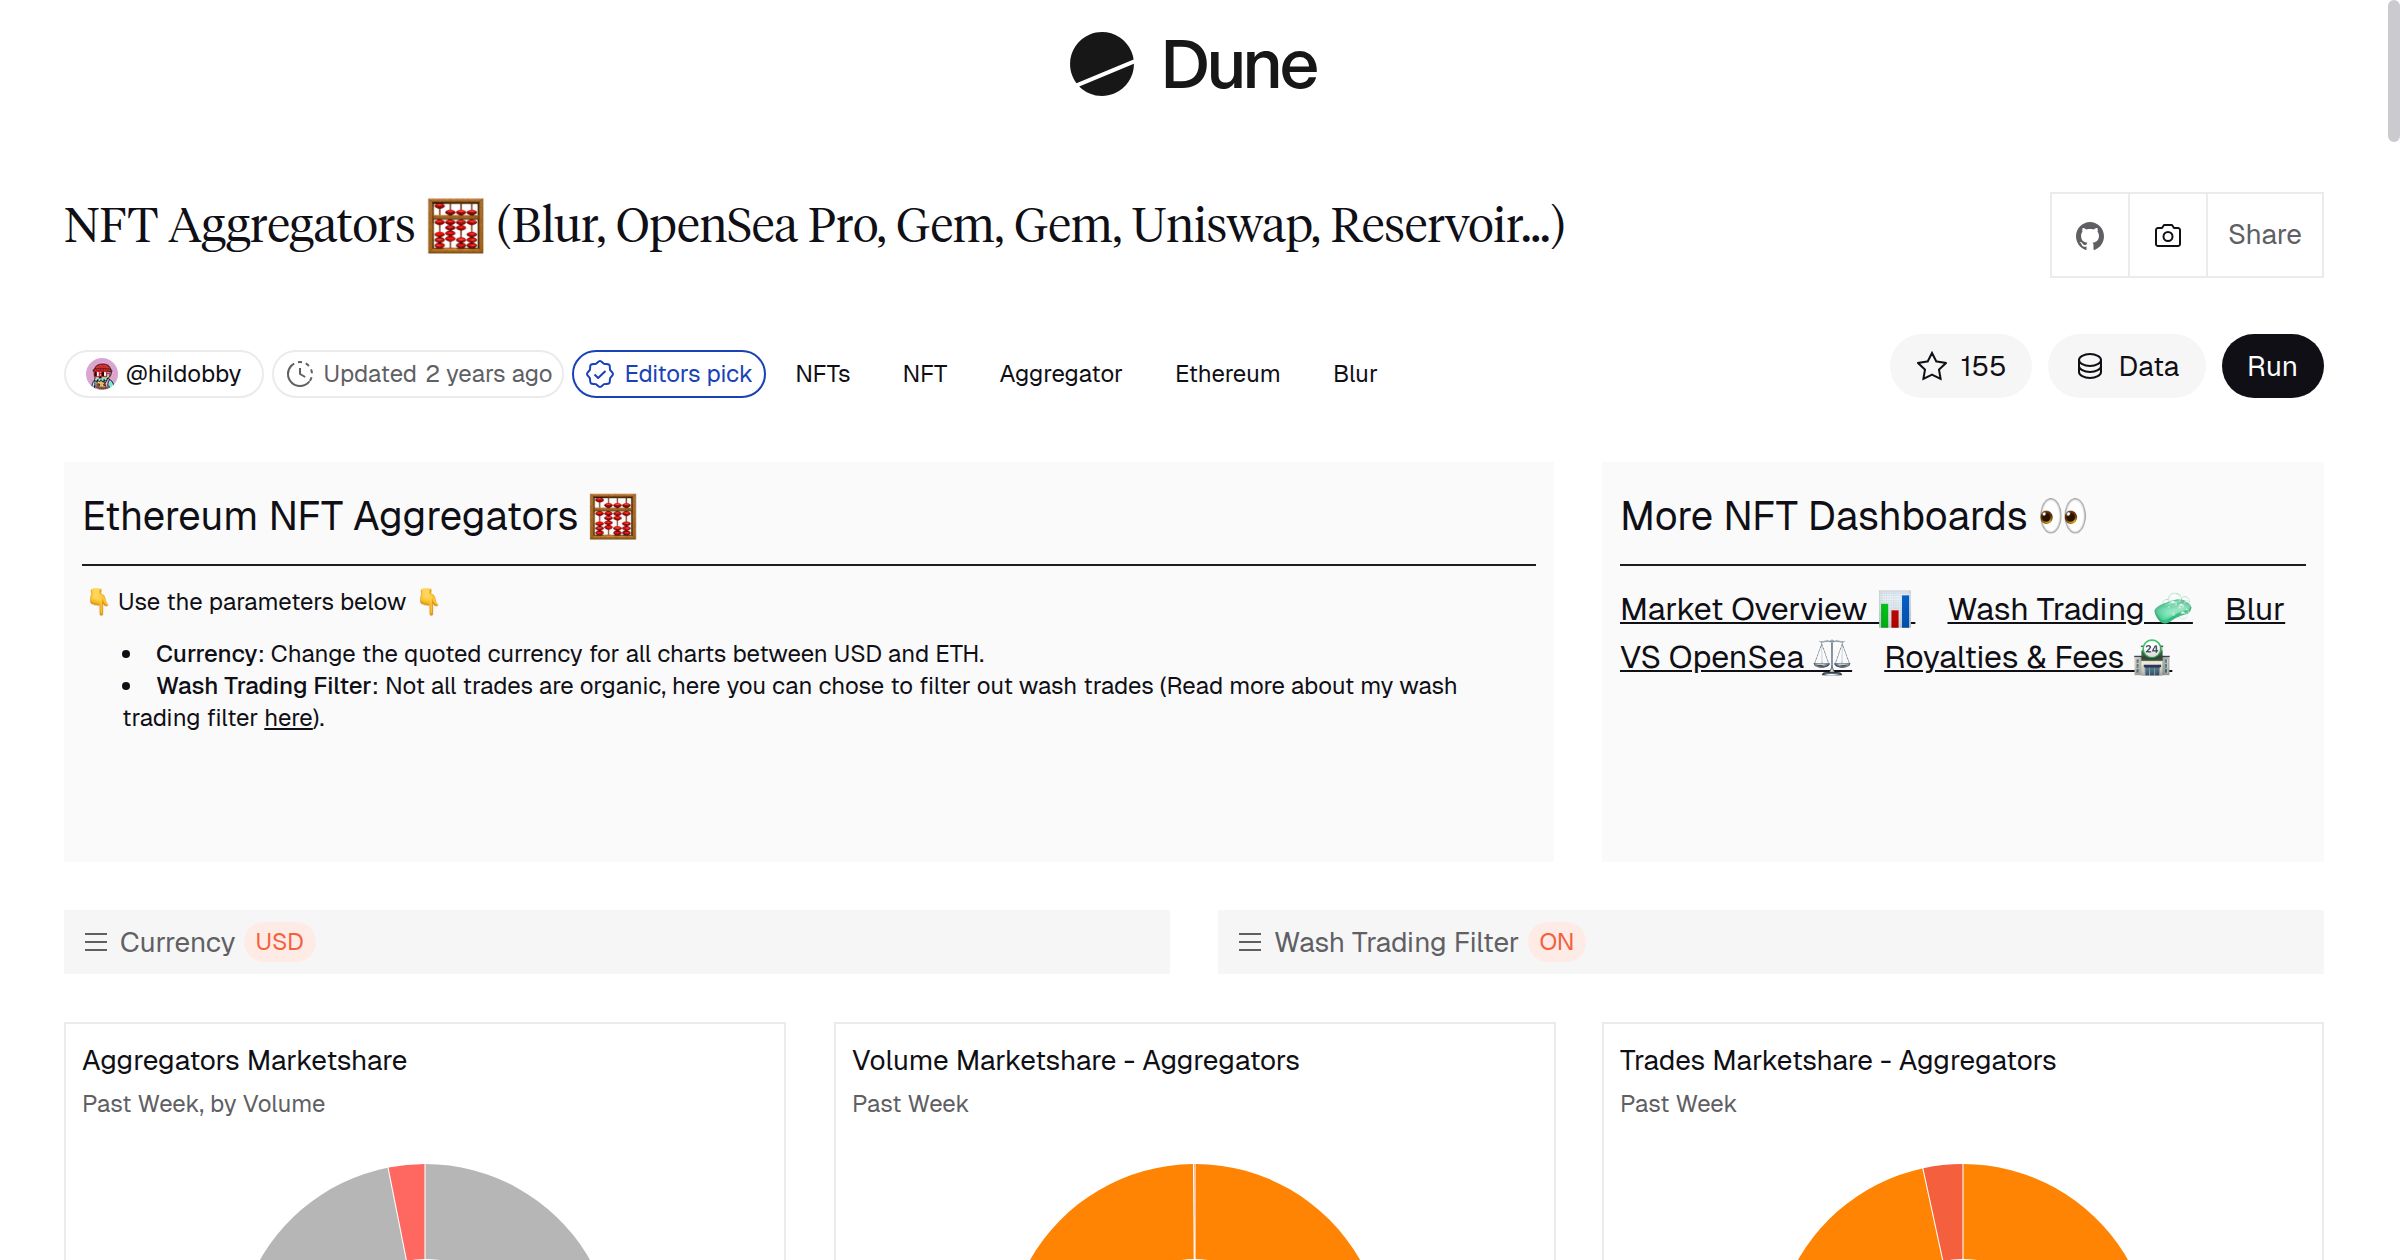This screenshot has width=2400, height=1260.
Task: Select the Ethereum tag
Action: (x=1227, y=373)
